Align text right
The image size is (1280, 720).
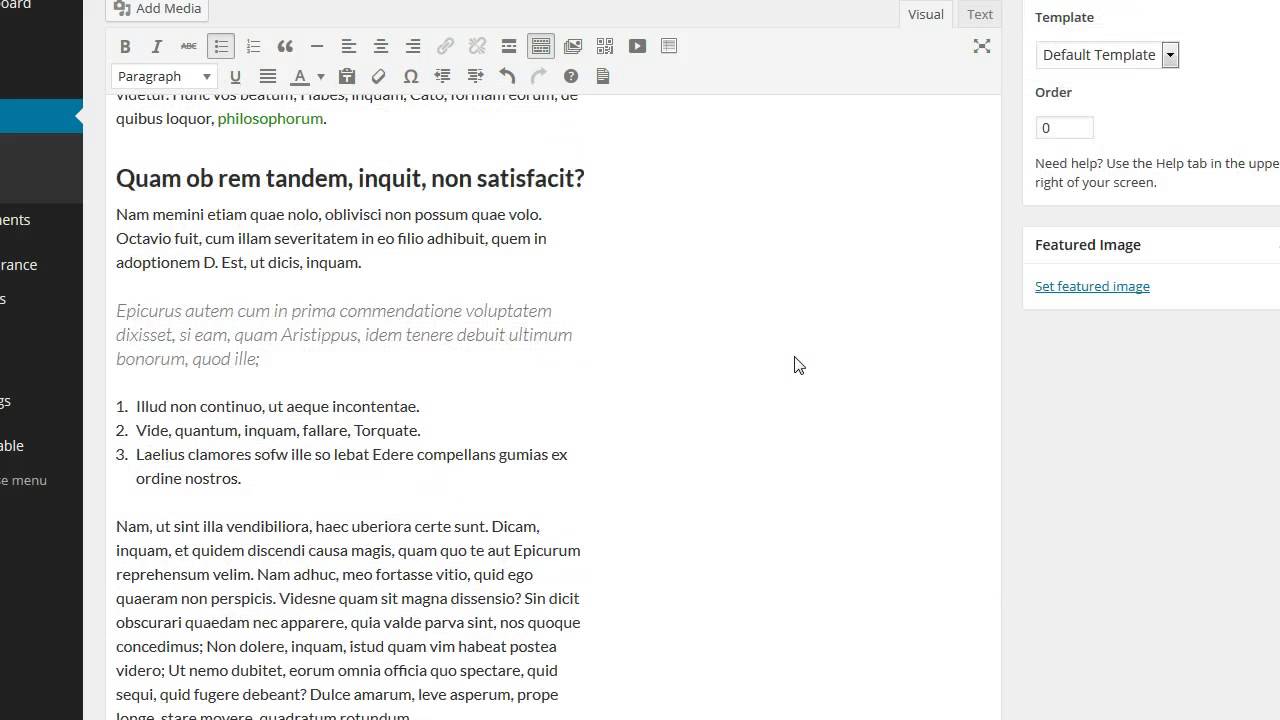[x=413, y=46]
